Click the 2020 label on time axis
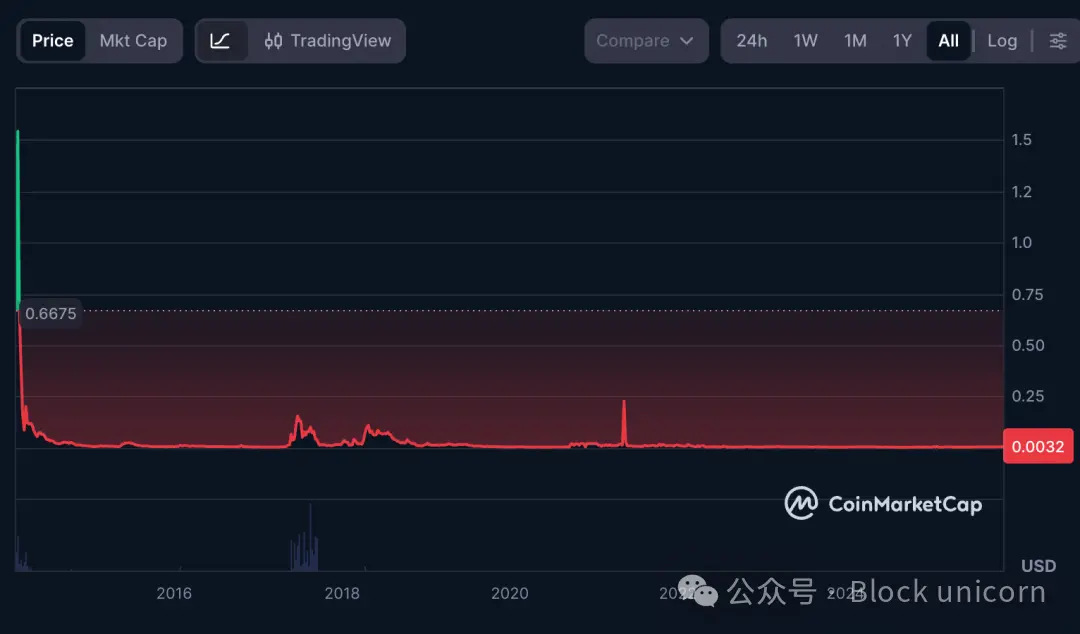Image resolution: width=1080 pixels, height=634 pixels. tap(510, 593)
